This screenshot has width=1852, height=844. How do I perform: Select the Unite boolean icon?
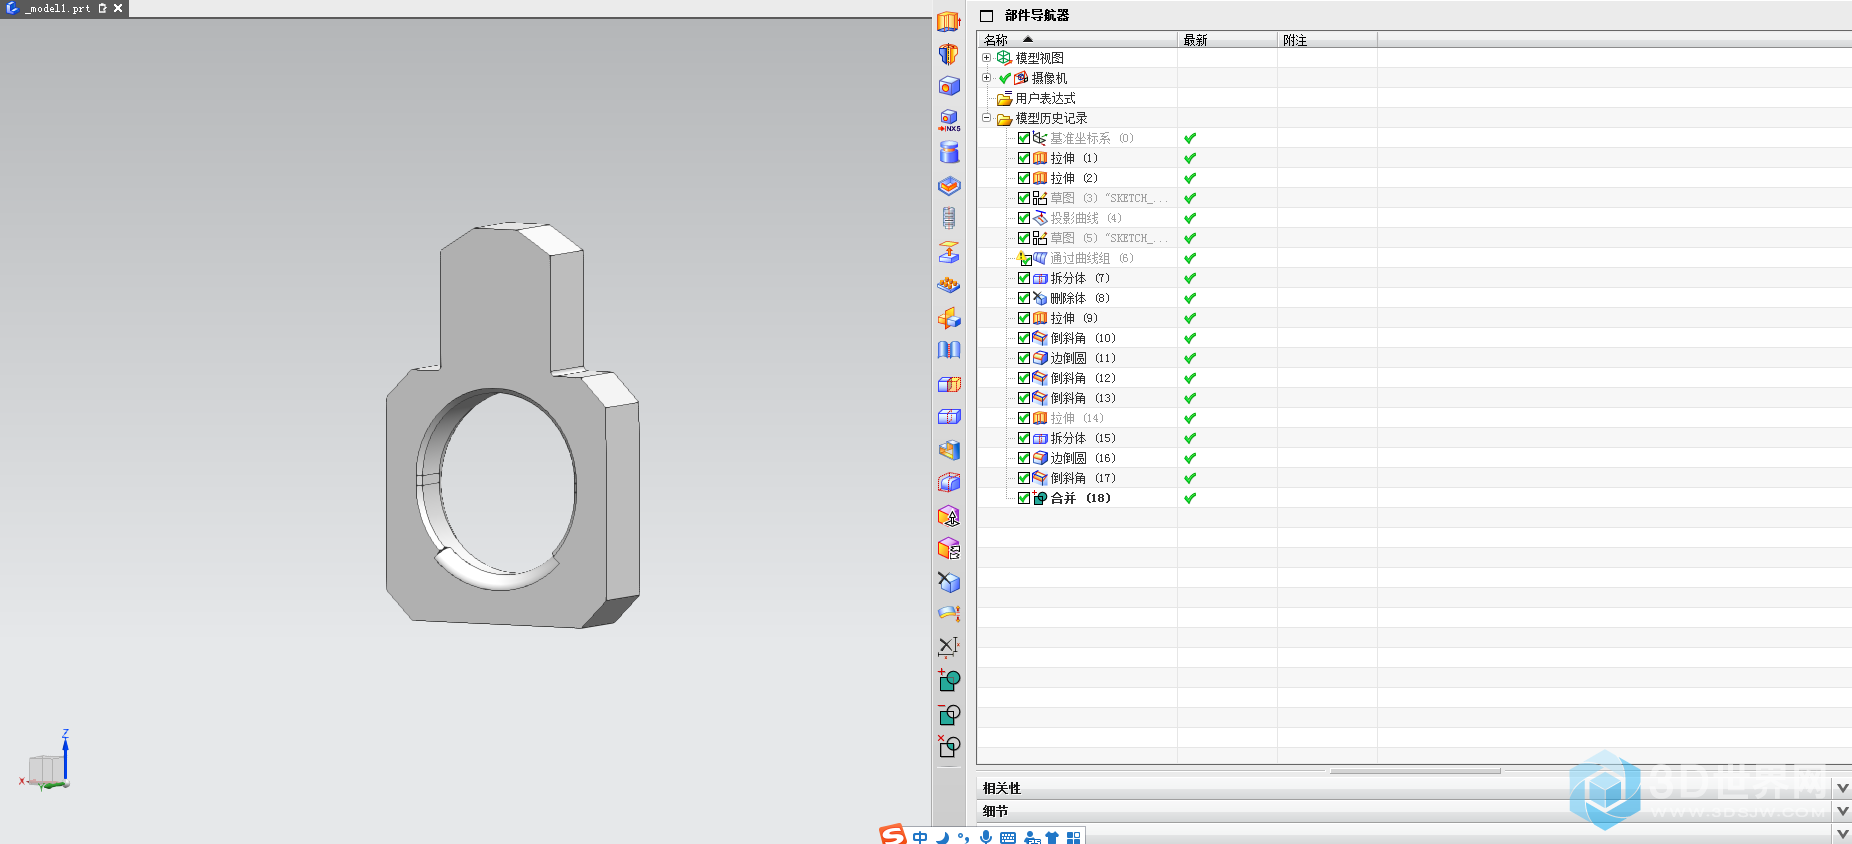(949, 681)
